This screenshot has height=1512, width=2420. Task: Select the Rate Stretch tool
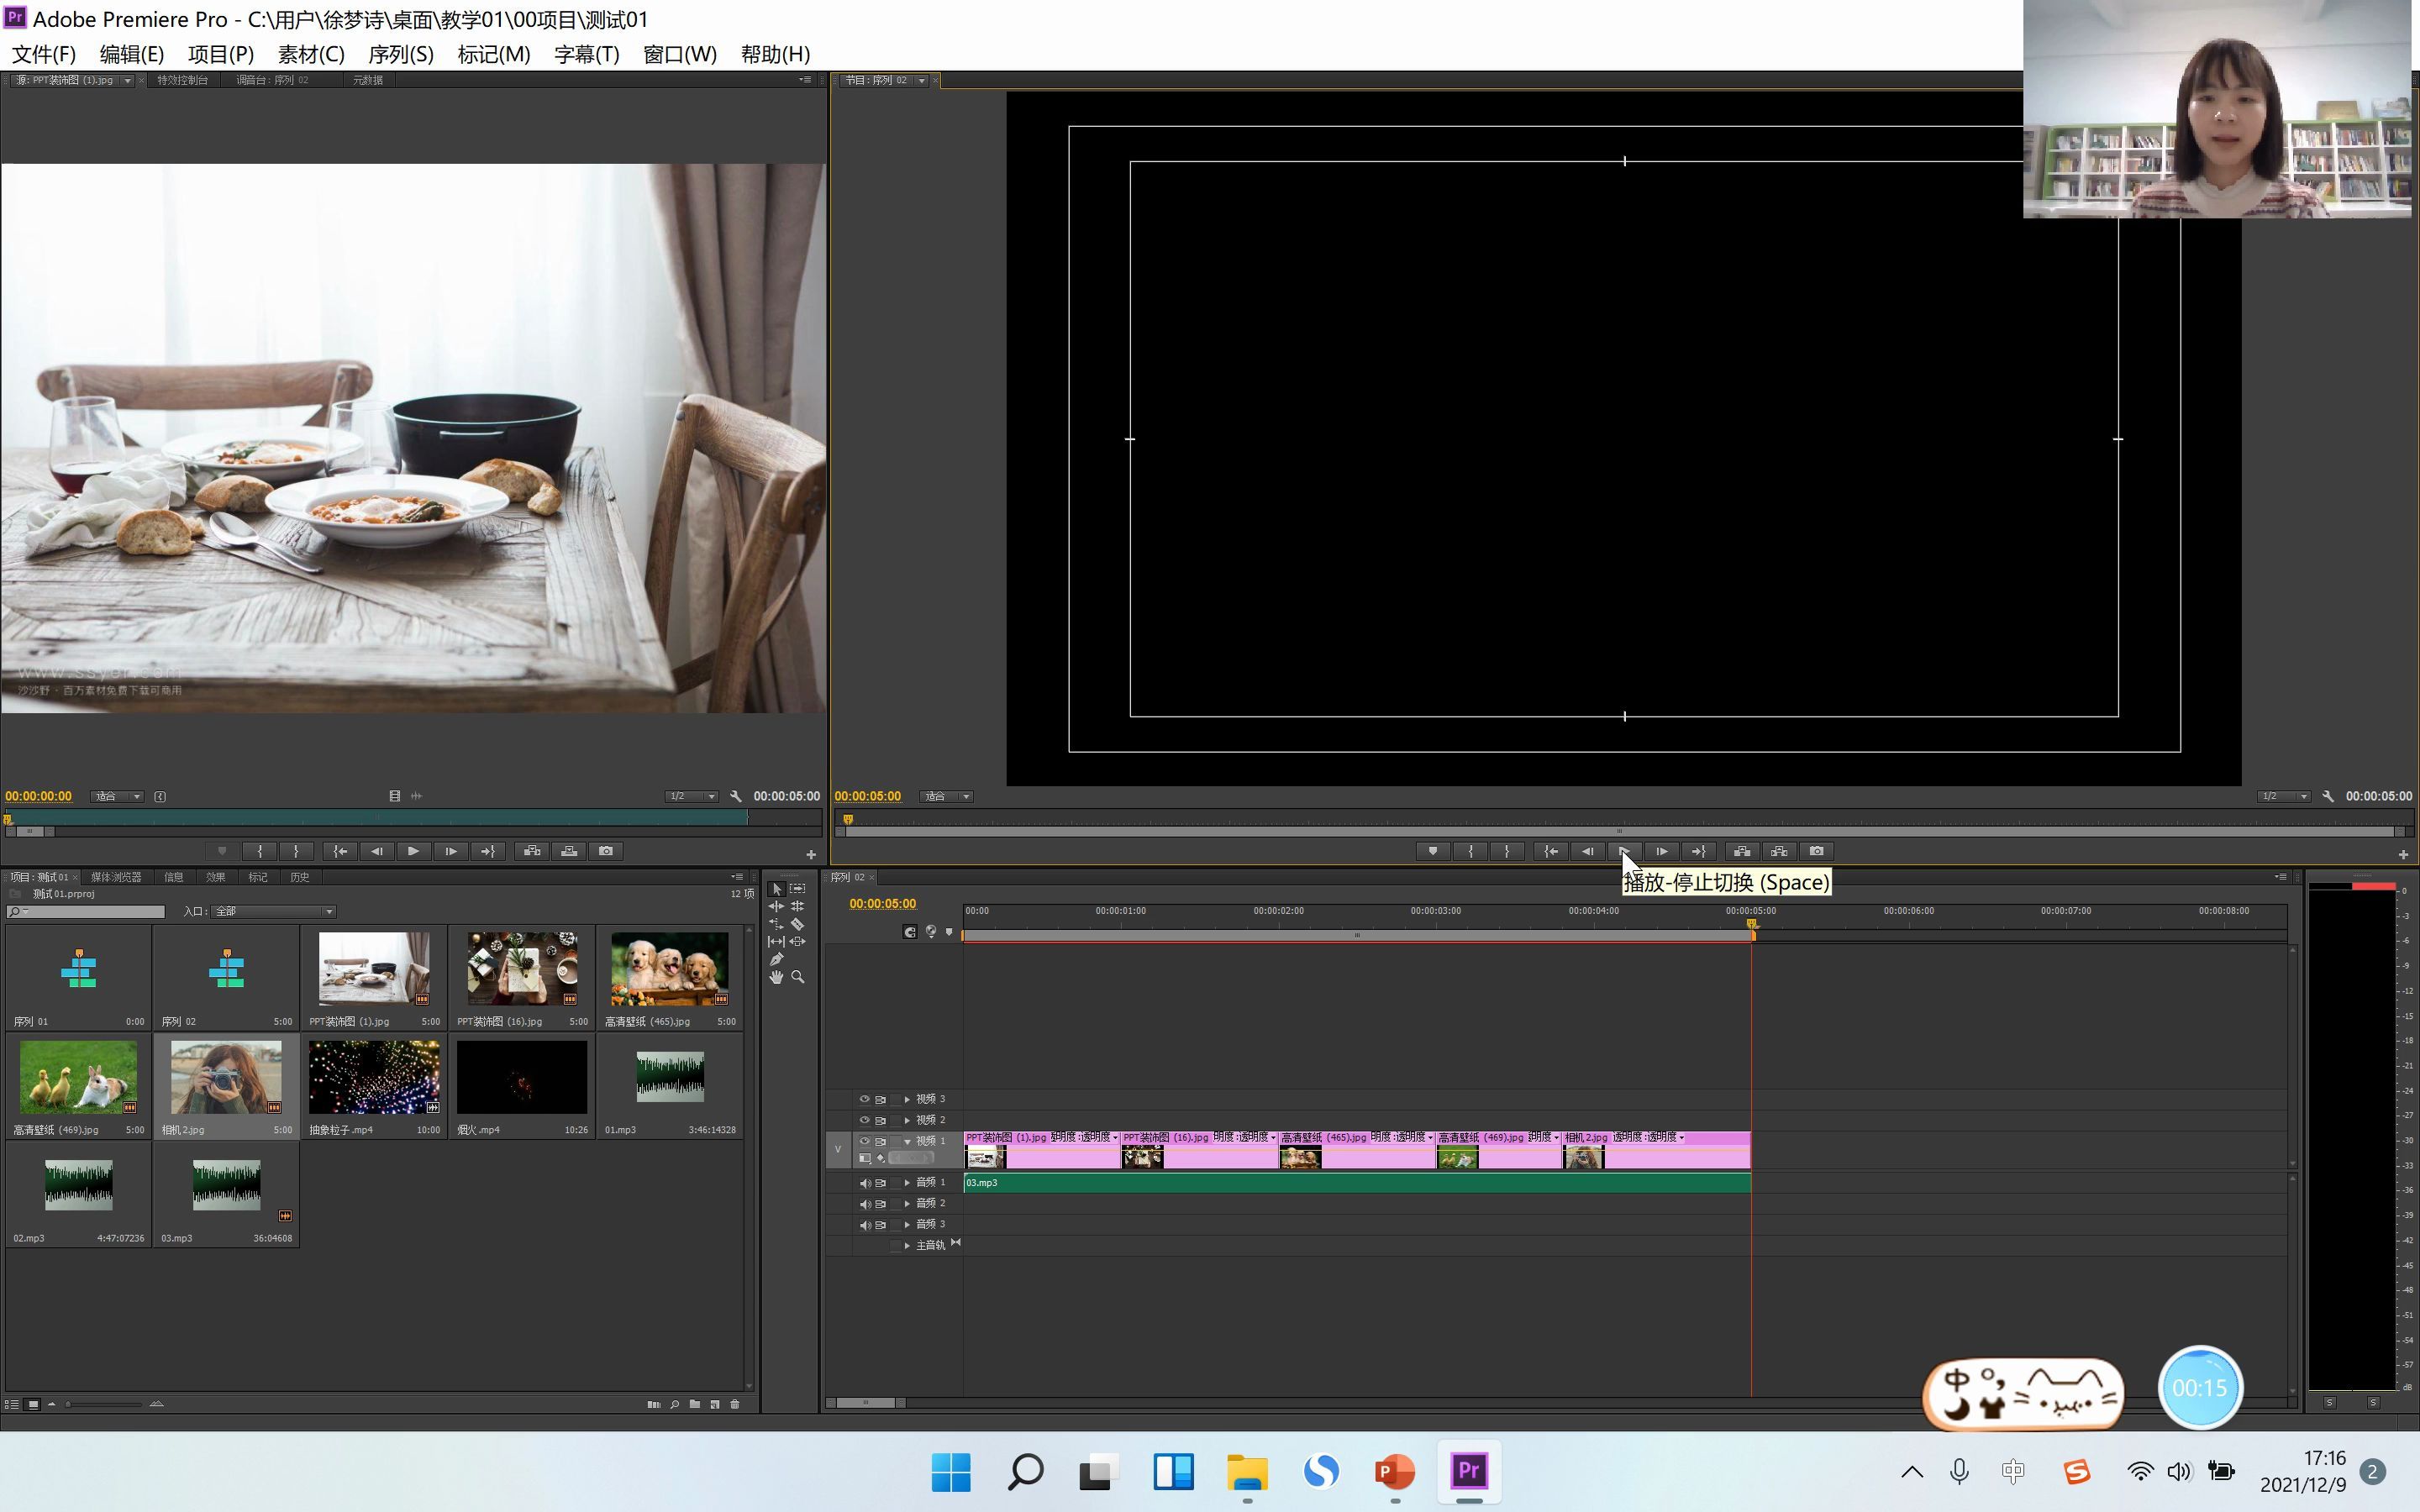point(776,924)
